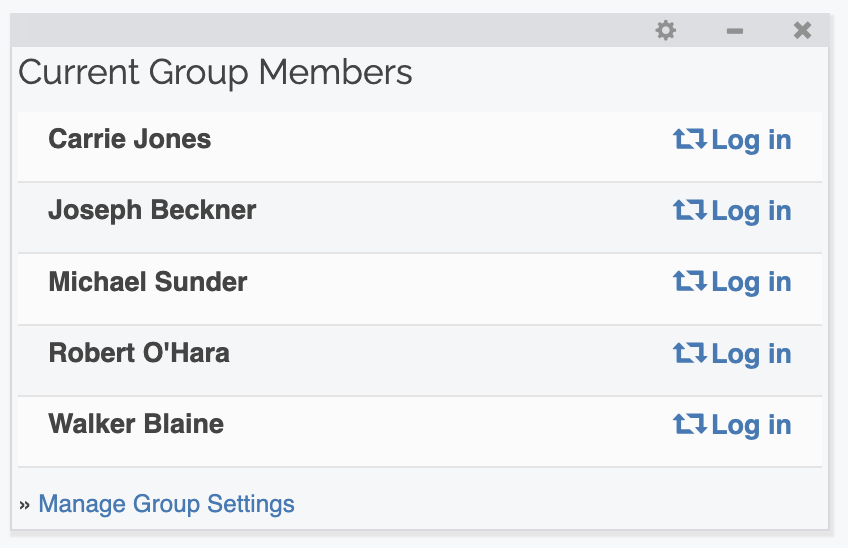Open Manage Group Settings link
This screenshot has width=848, height=548.
[166, 504]
